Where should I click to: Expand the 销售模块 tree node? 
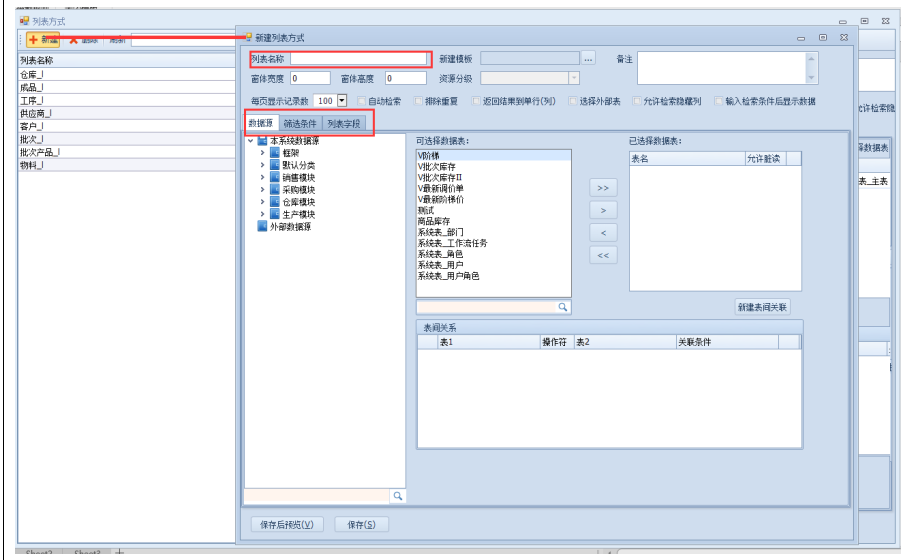(x=262, y=177)
